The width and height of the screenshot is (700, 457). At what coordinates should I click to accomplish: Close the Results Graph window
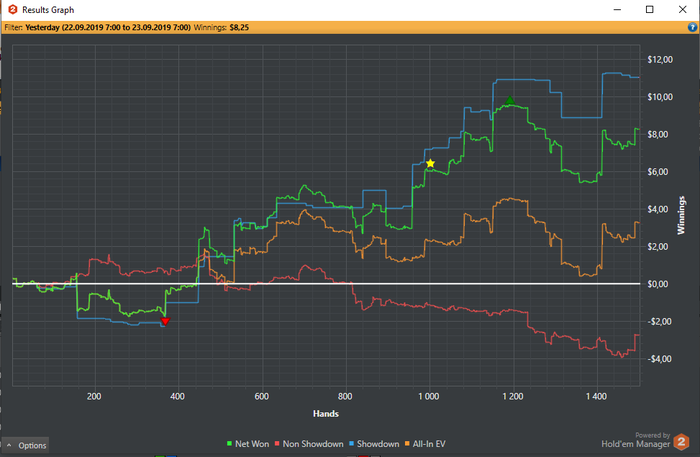coord(683,9)
